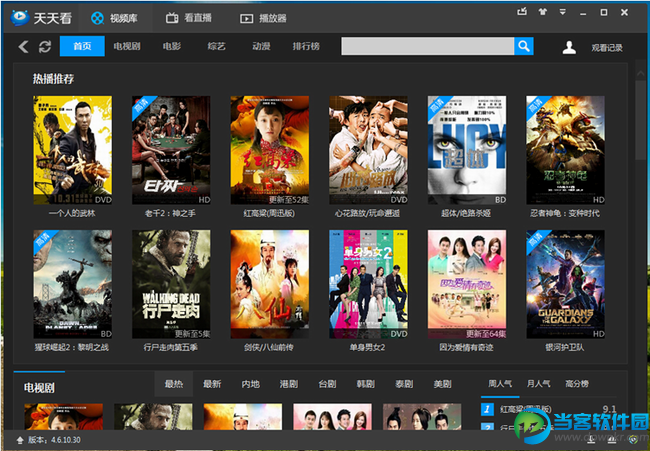Click the 版本：4.6.10.30 status text
This screenshot has height=451, width=650.
(x=54, y=440)
